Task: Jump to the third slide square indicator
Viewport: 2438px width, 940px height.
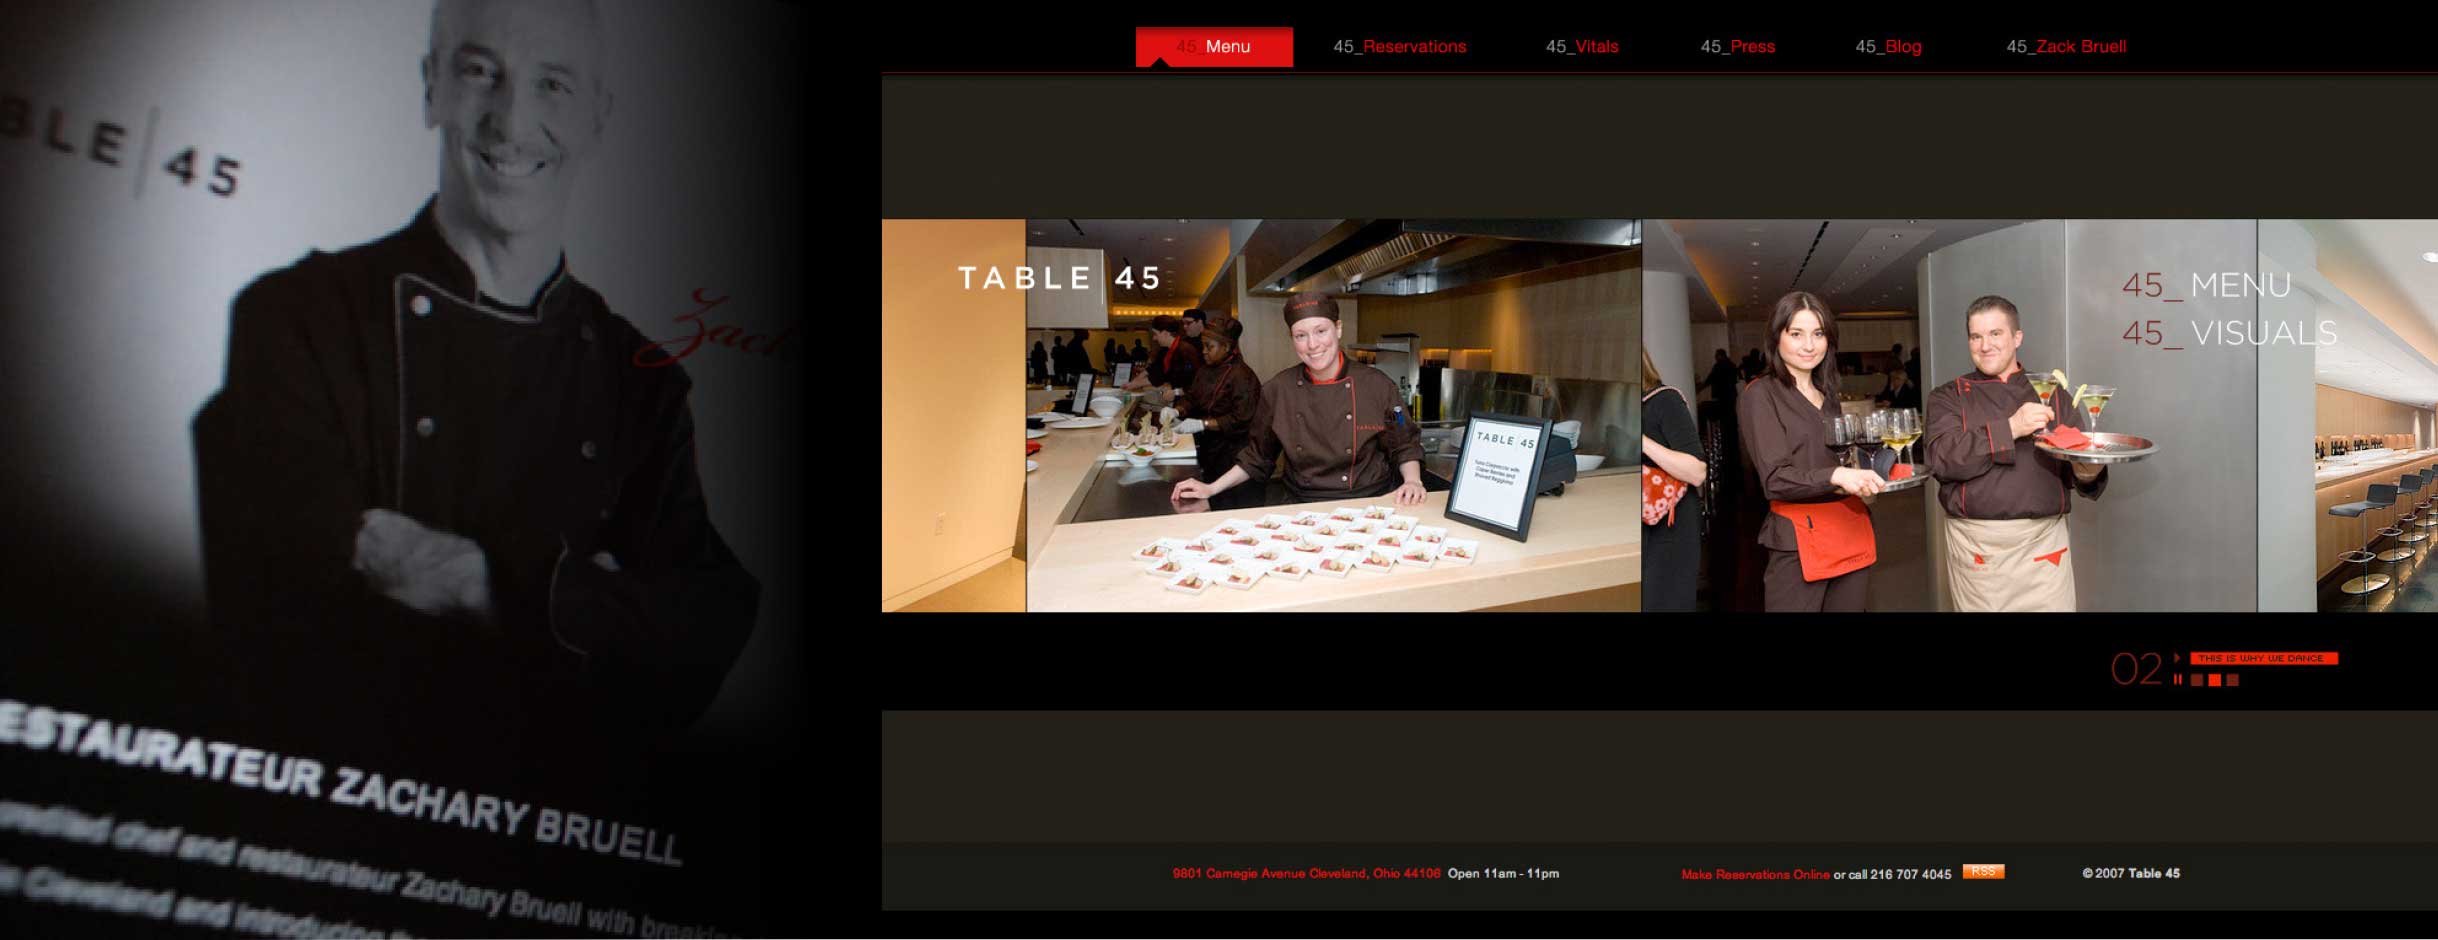Action: 2232,680
